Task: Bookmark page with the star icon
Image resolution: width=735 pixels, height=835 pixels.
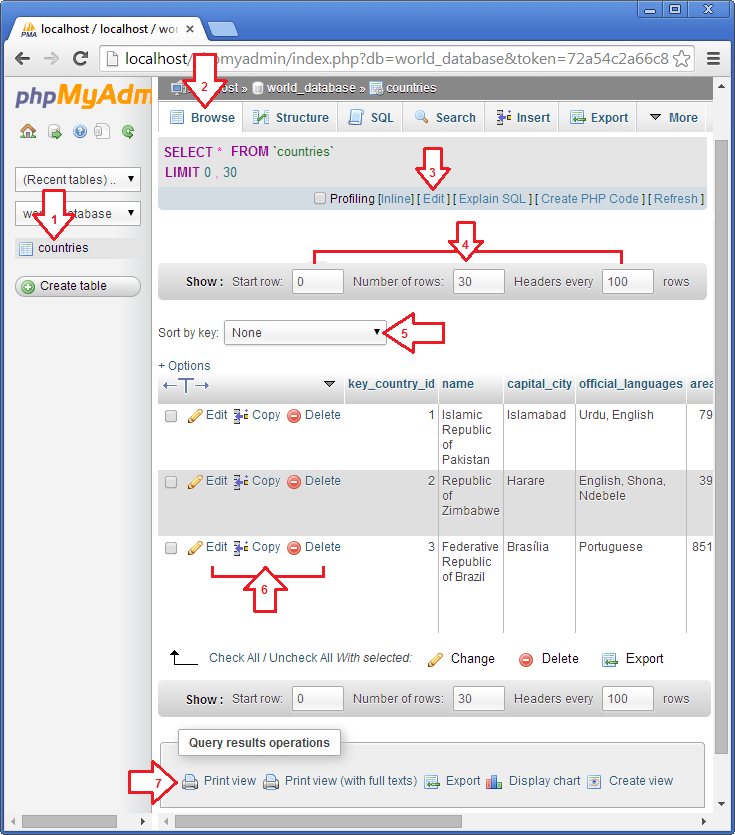Action: pyautogui.click(x=682, y=58)
